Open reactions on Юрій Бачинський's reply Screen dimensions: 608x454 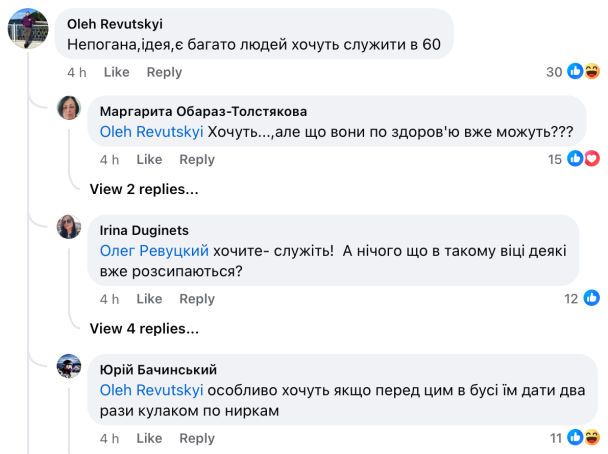(583, 438)
